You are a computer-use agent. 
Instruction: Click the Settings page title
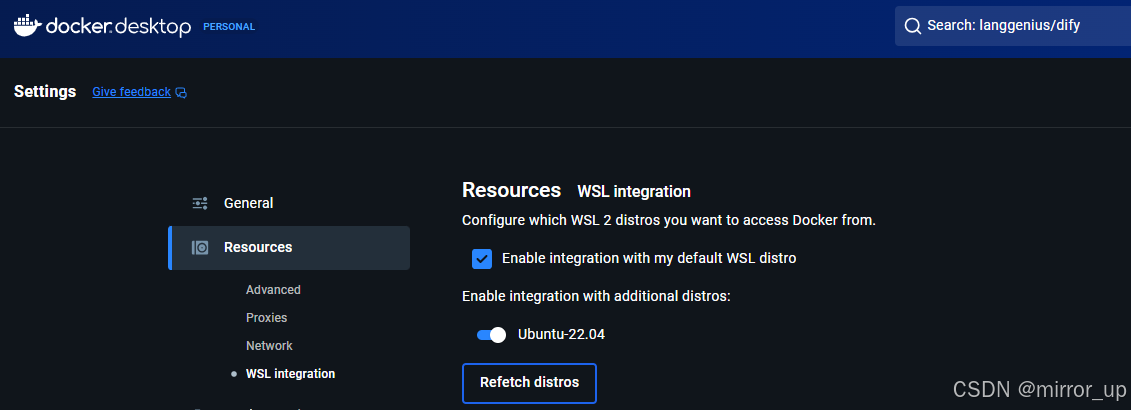point(45,92)
